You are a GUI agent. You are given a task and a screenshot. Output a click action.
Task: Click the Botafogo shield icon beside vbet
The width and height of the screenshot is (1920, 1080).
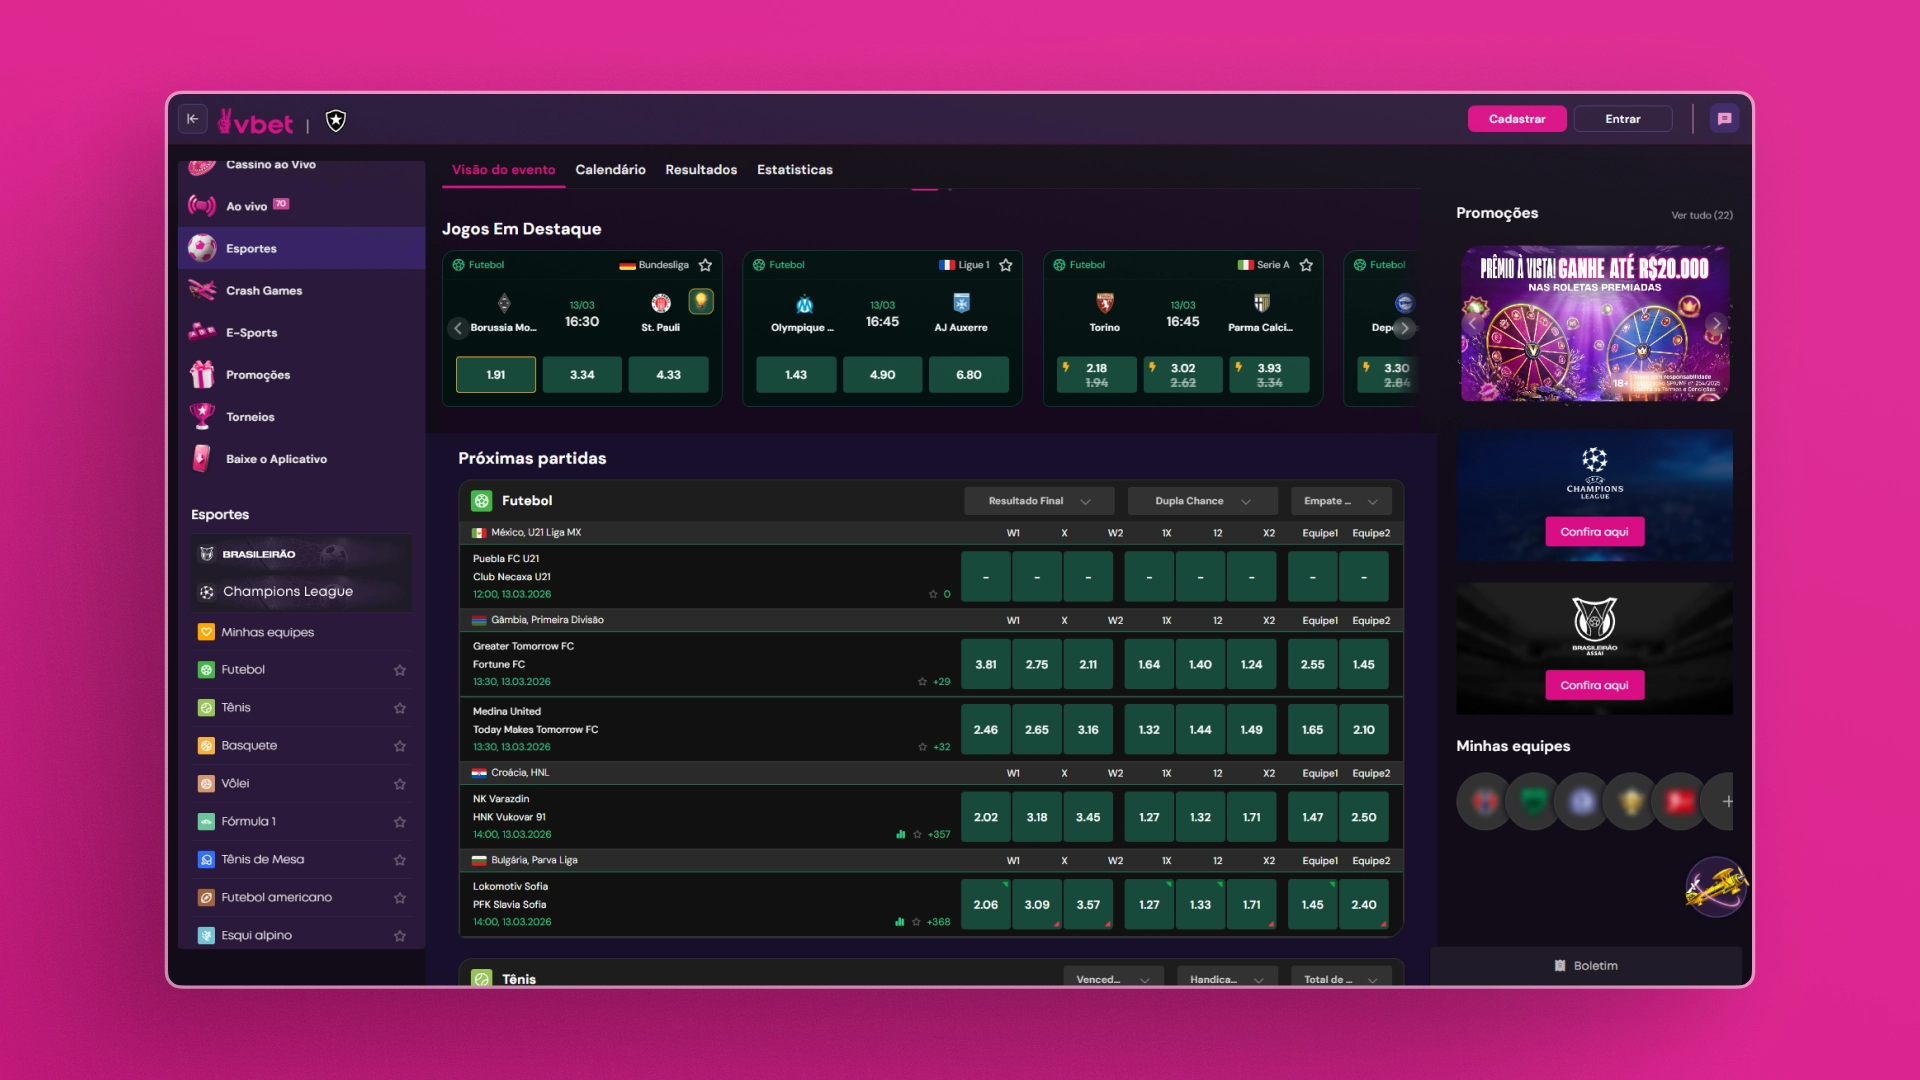coord(336,121)
